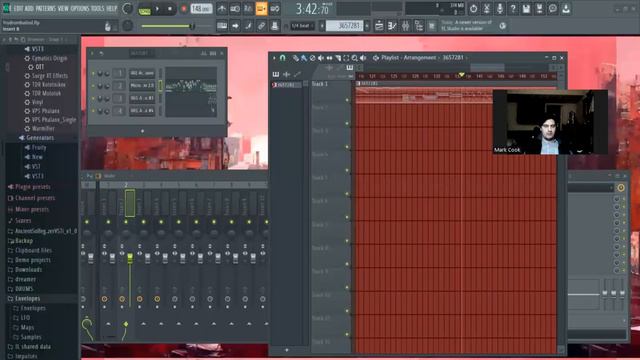Click first channel button in channel rack
The image size is (640, 360).
[142, 73]
